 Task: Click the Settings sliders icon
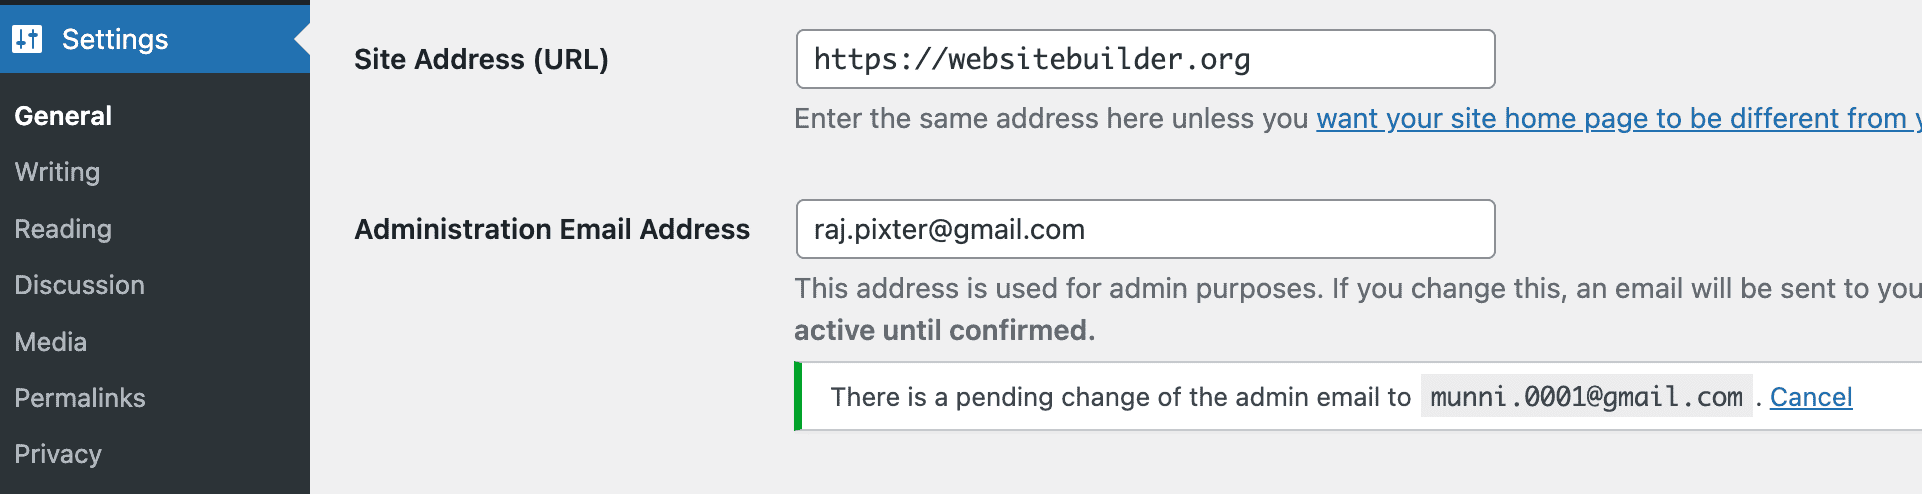click(27, 39)
